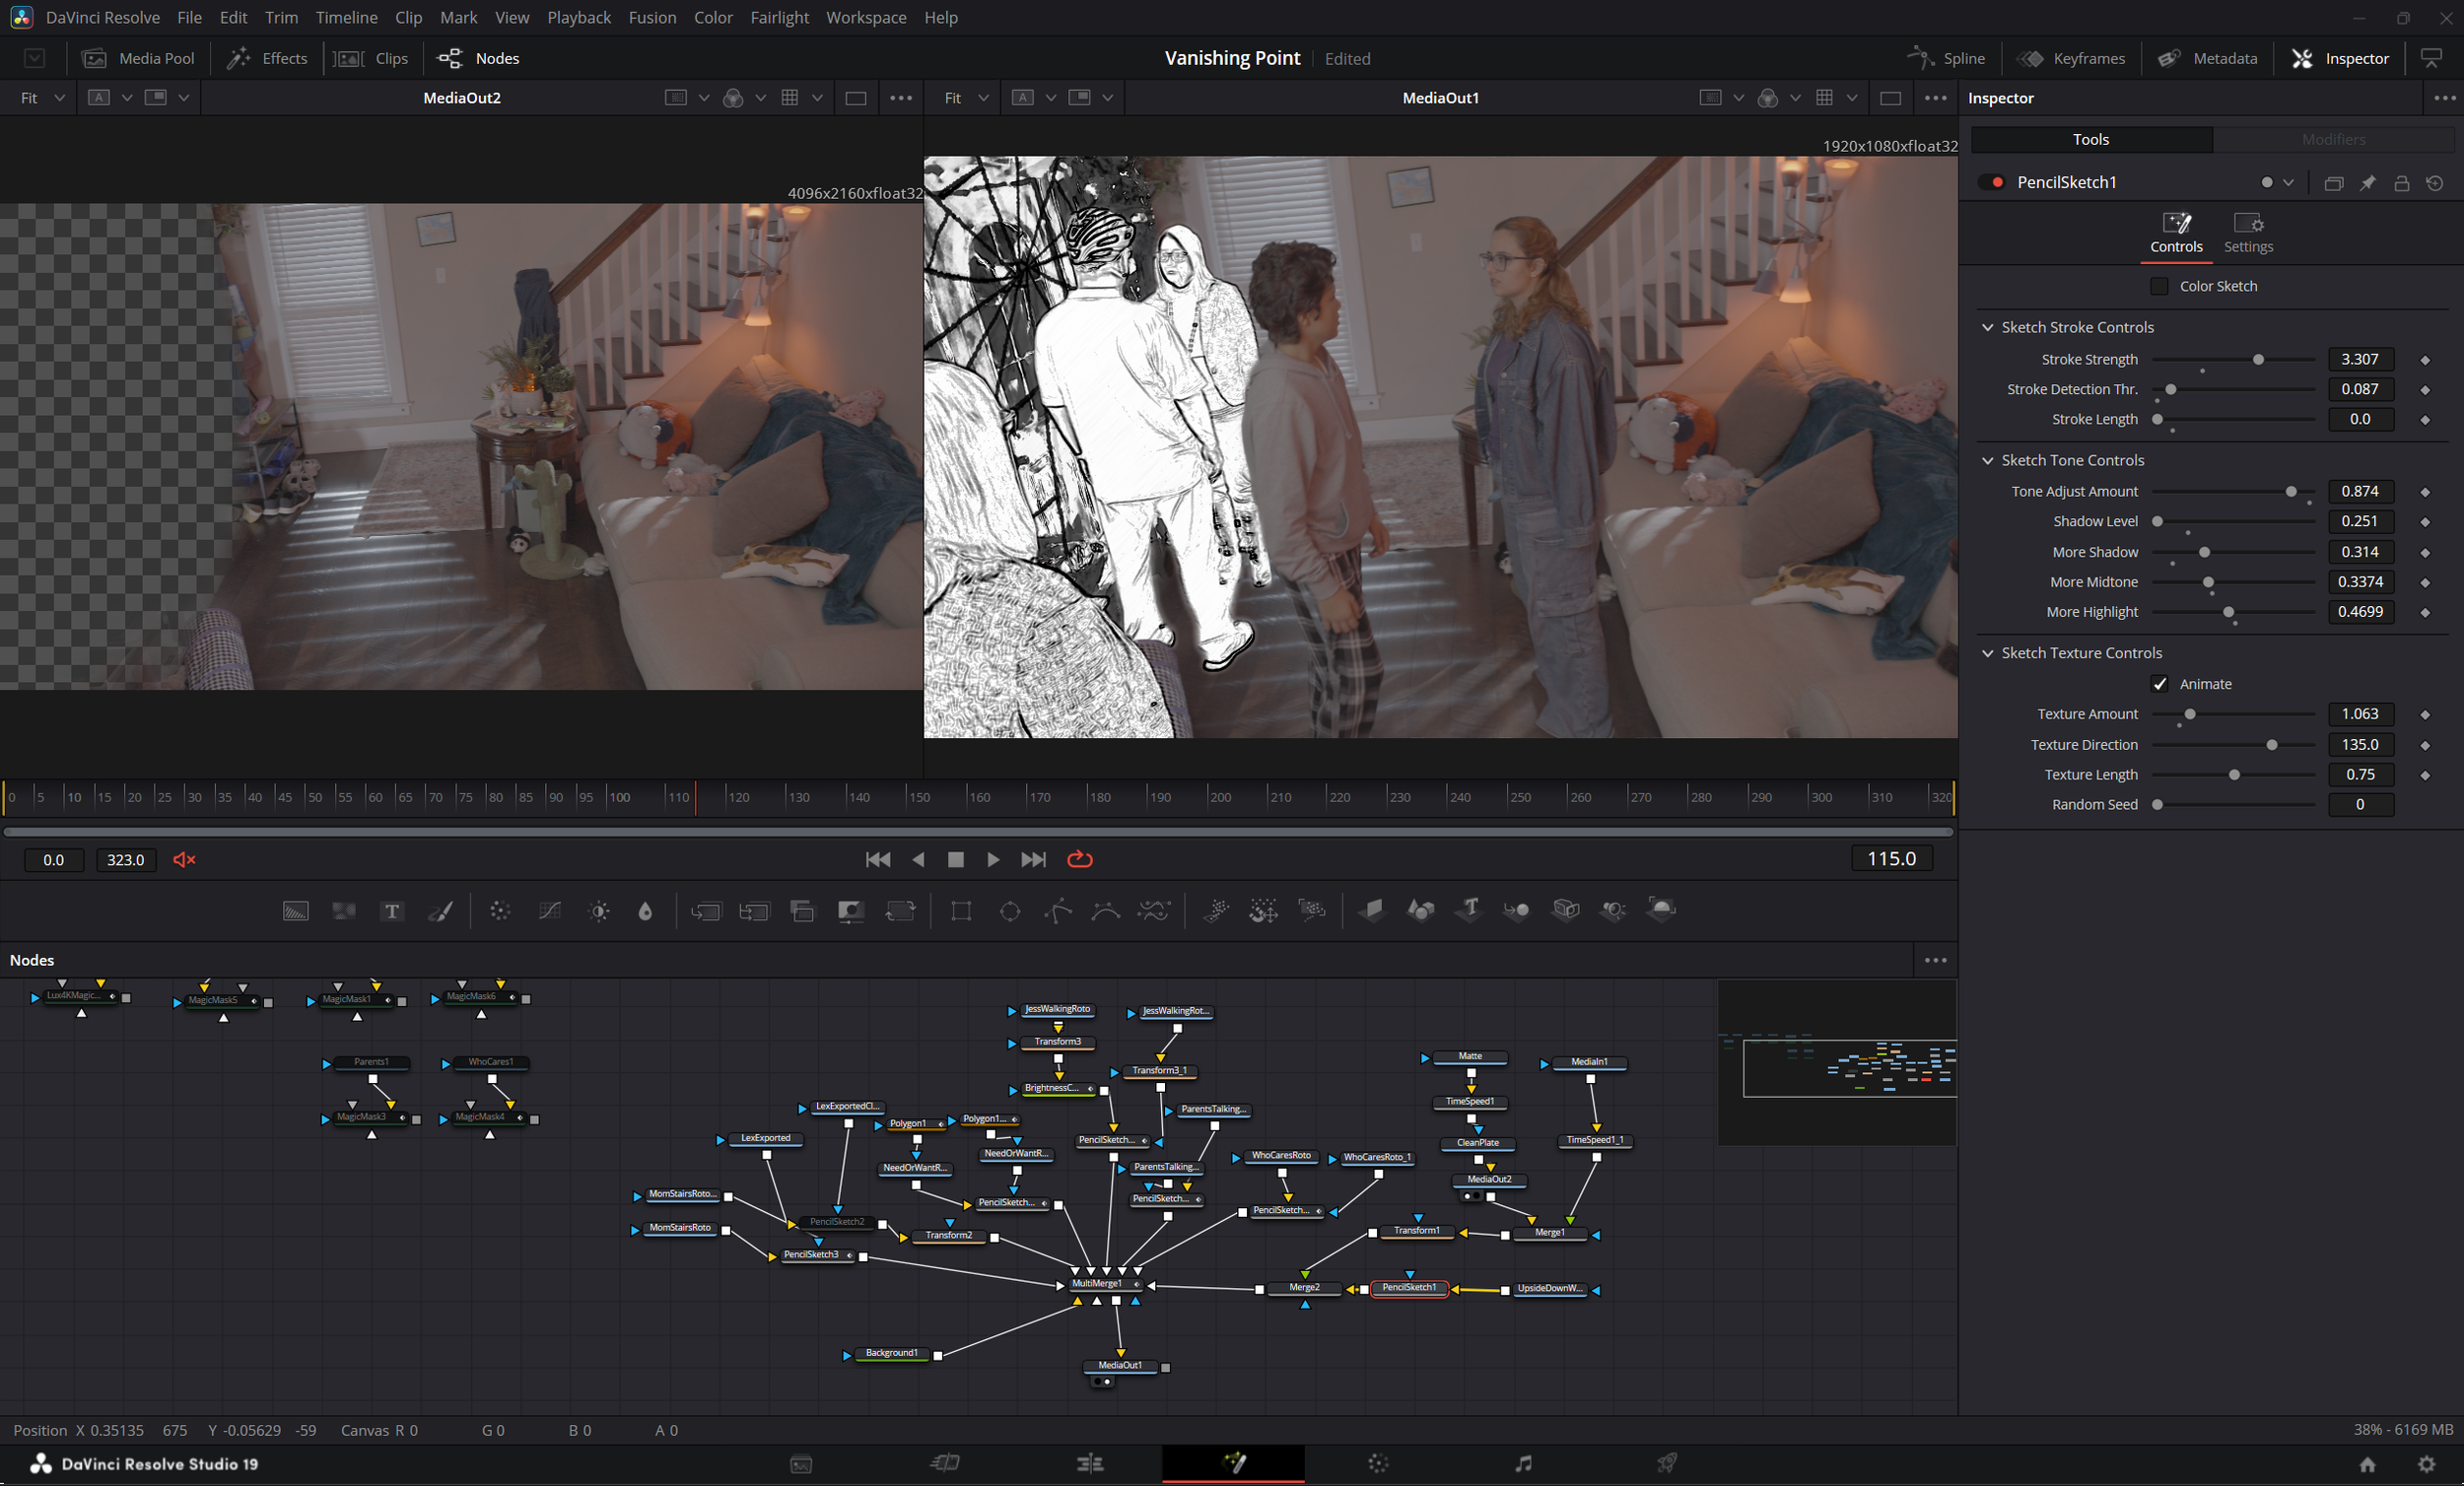This screenshot has height=1486, width=2464.
Task: Add a Rectangle mask from the toolbar
Action: pos(960,911)
